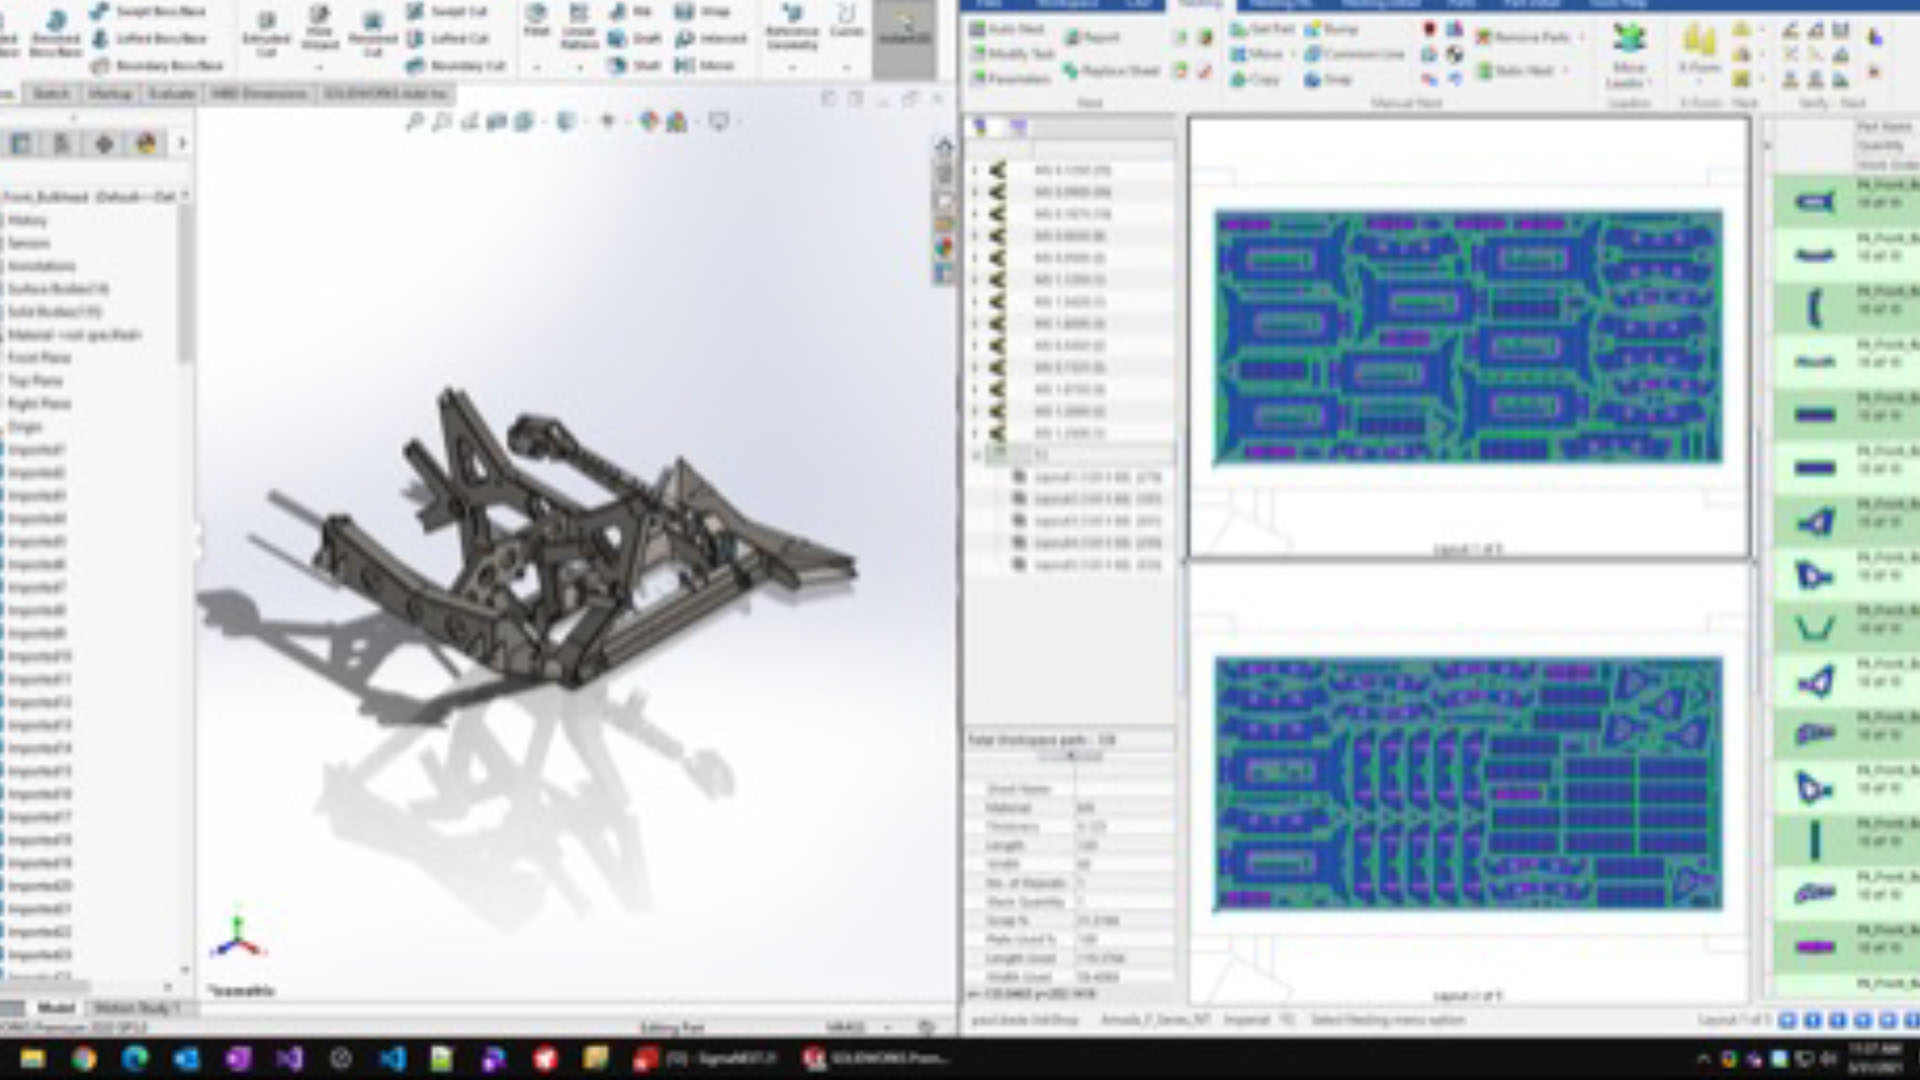Expand the first sheet tree node
This screenshot has height=1080, width=1920.
pos(975,171)
